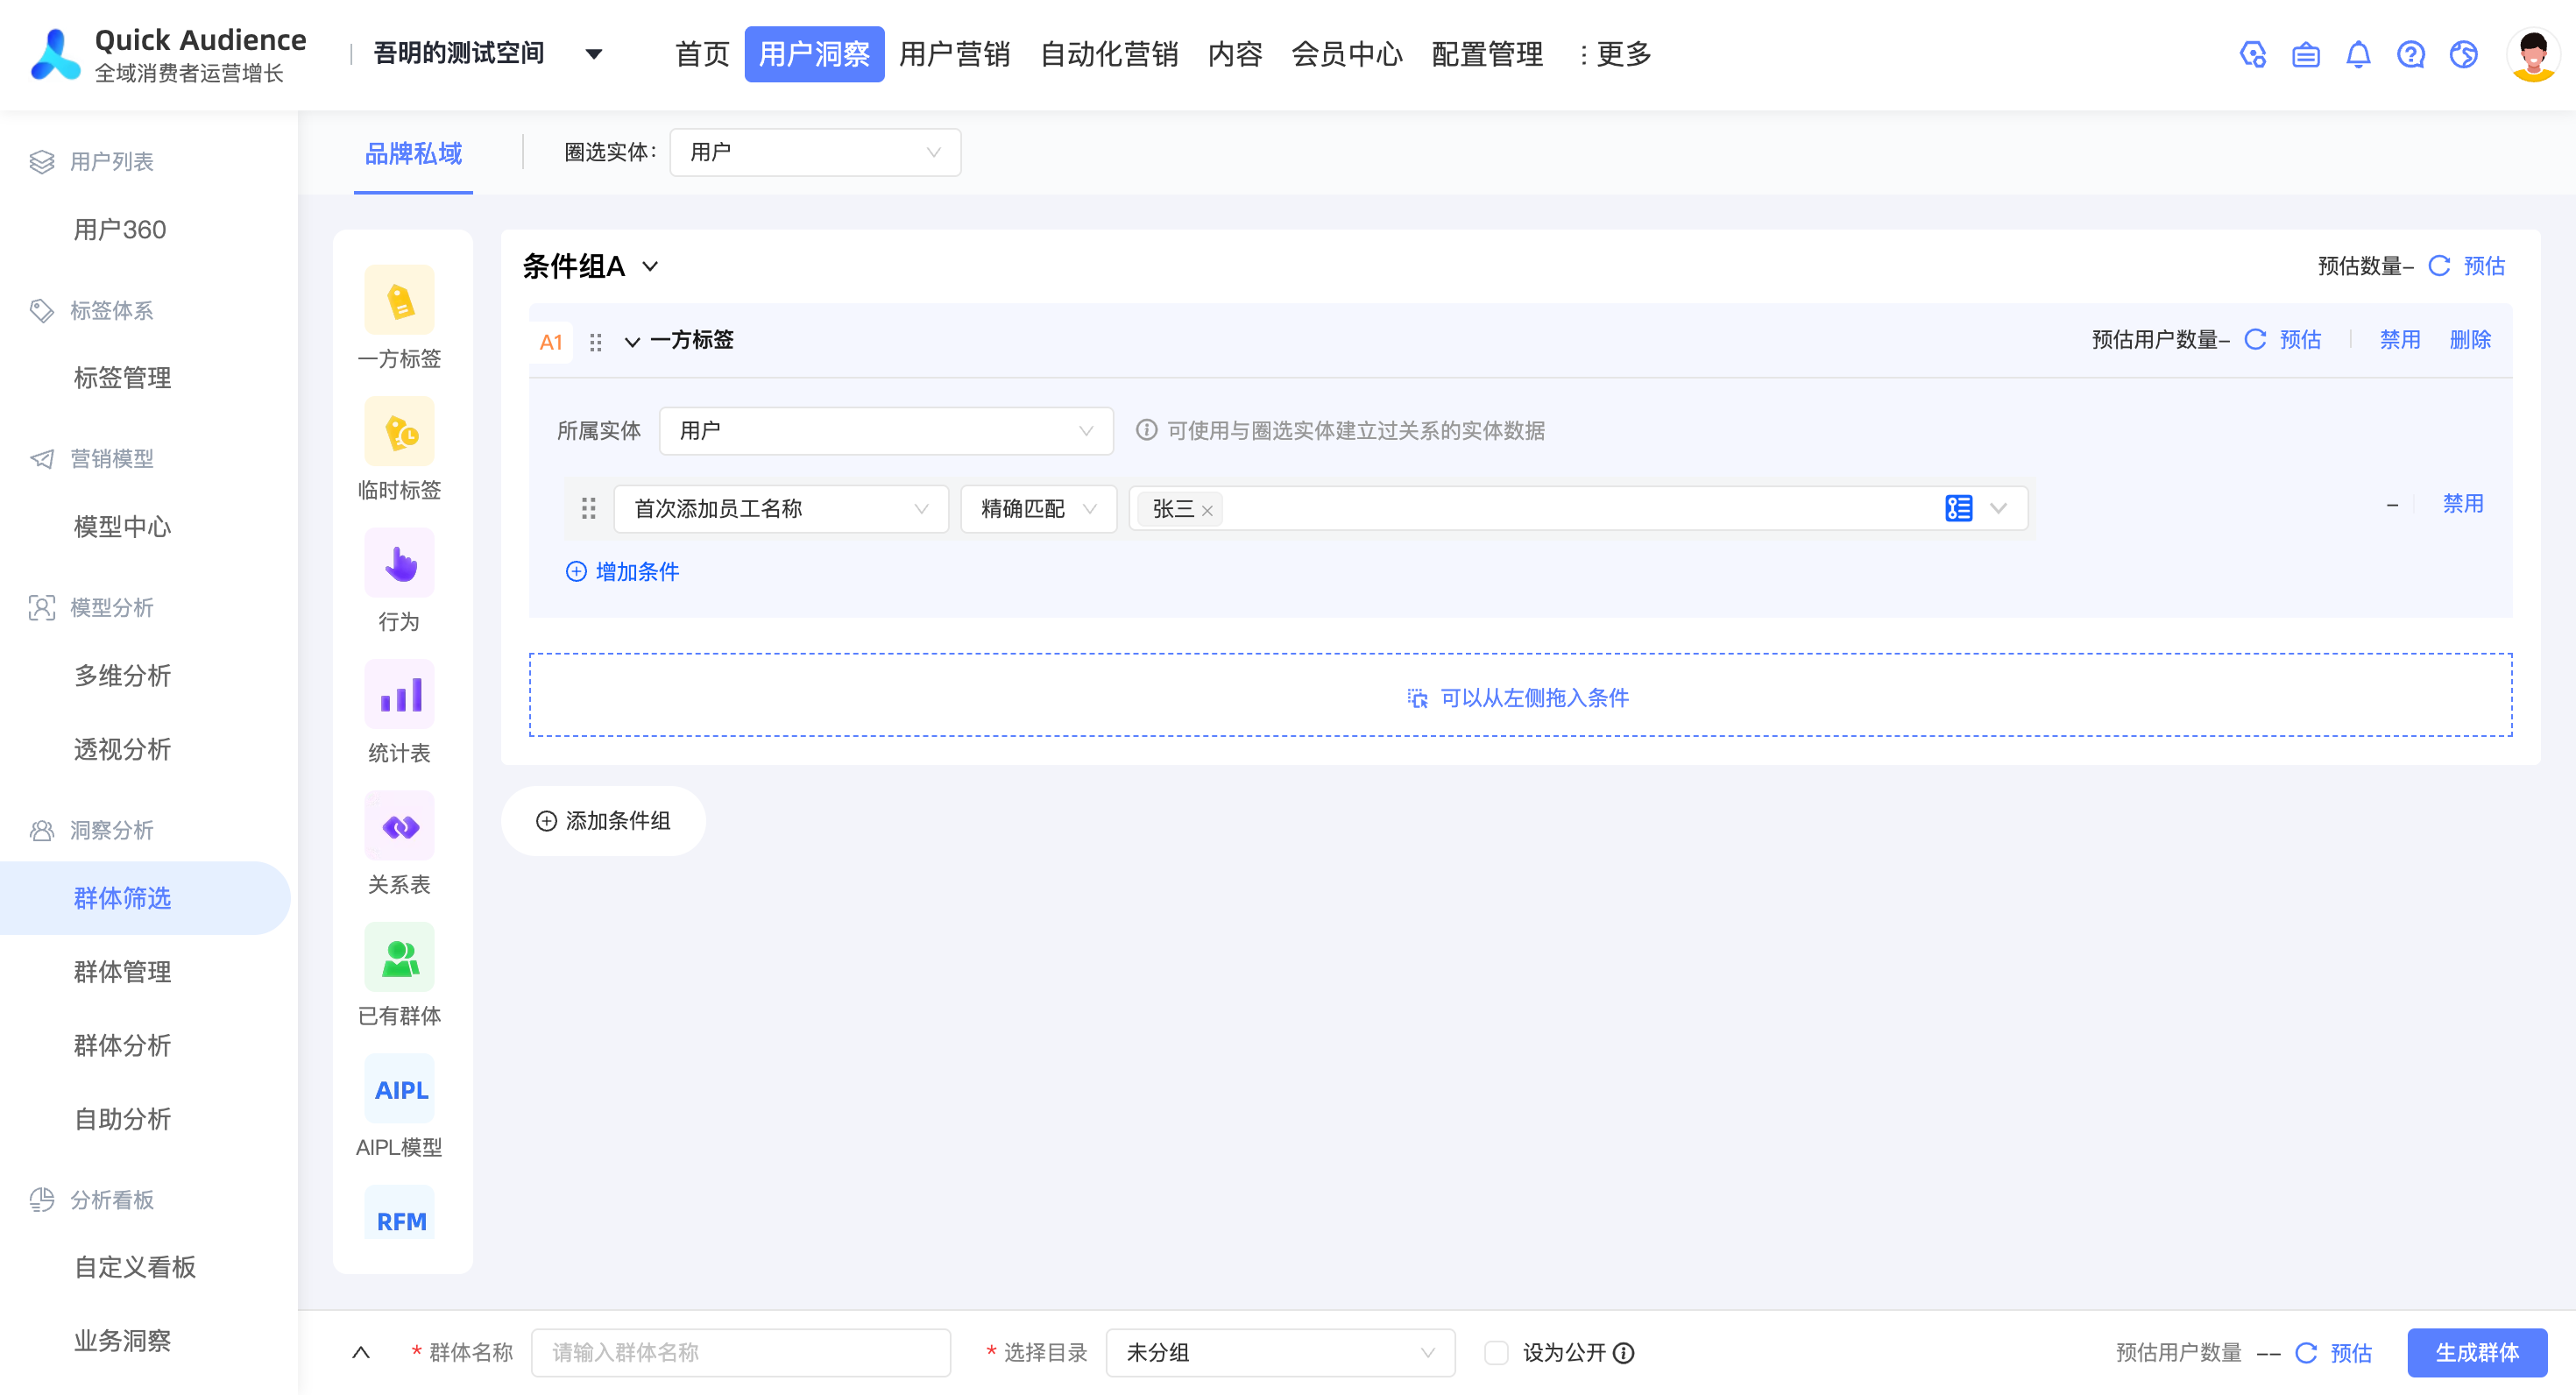Click the 群体名称 input field
The height and width of the screenshot is (1395, 2576).
[x=740, y=1352]
